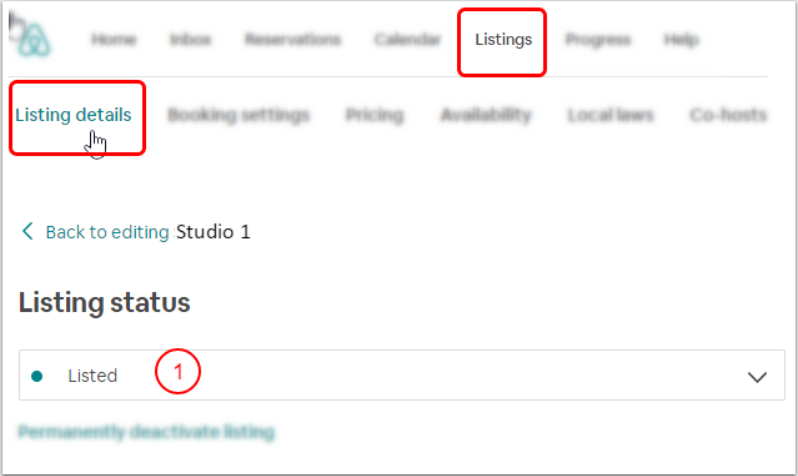Open the Help menu item
The image size is (798, 476).
[681, 40]
